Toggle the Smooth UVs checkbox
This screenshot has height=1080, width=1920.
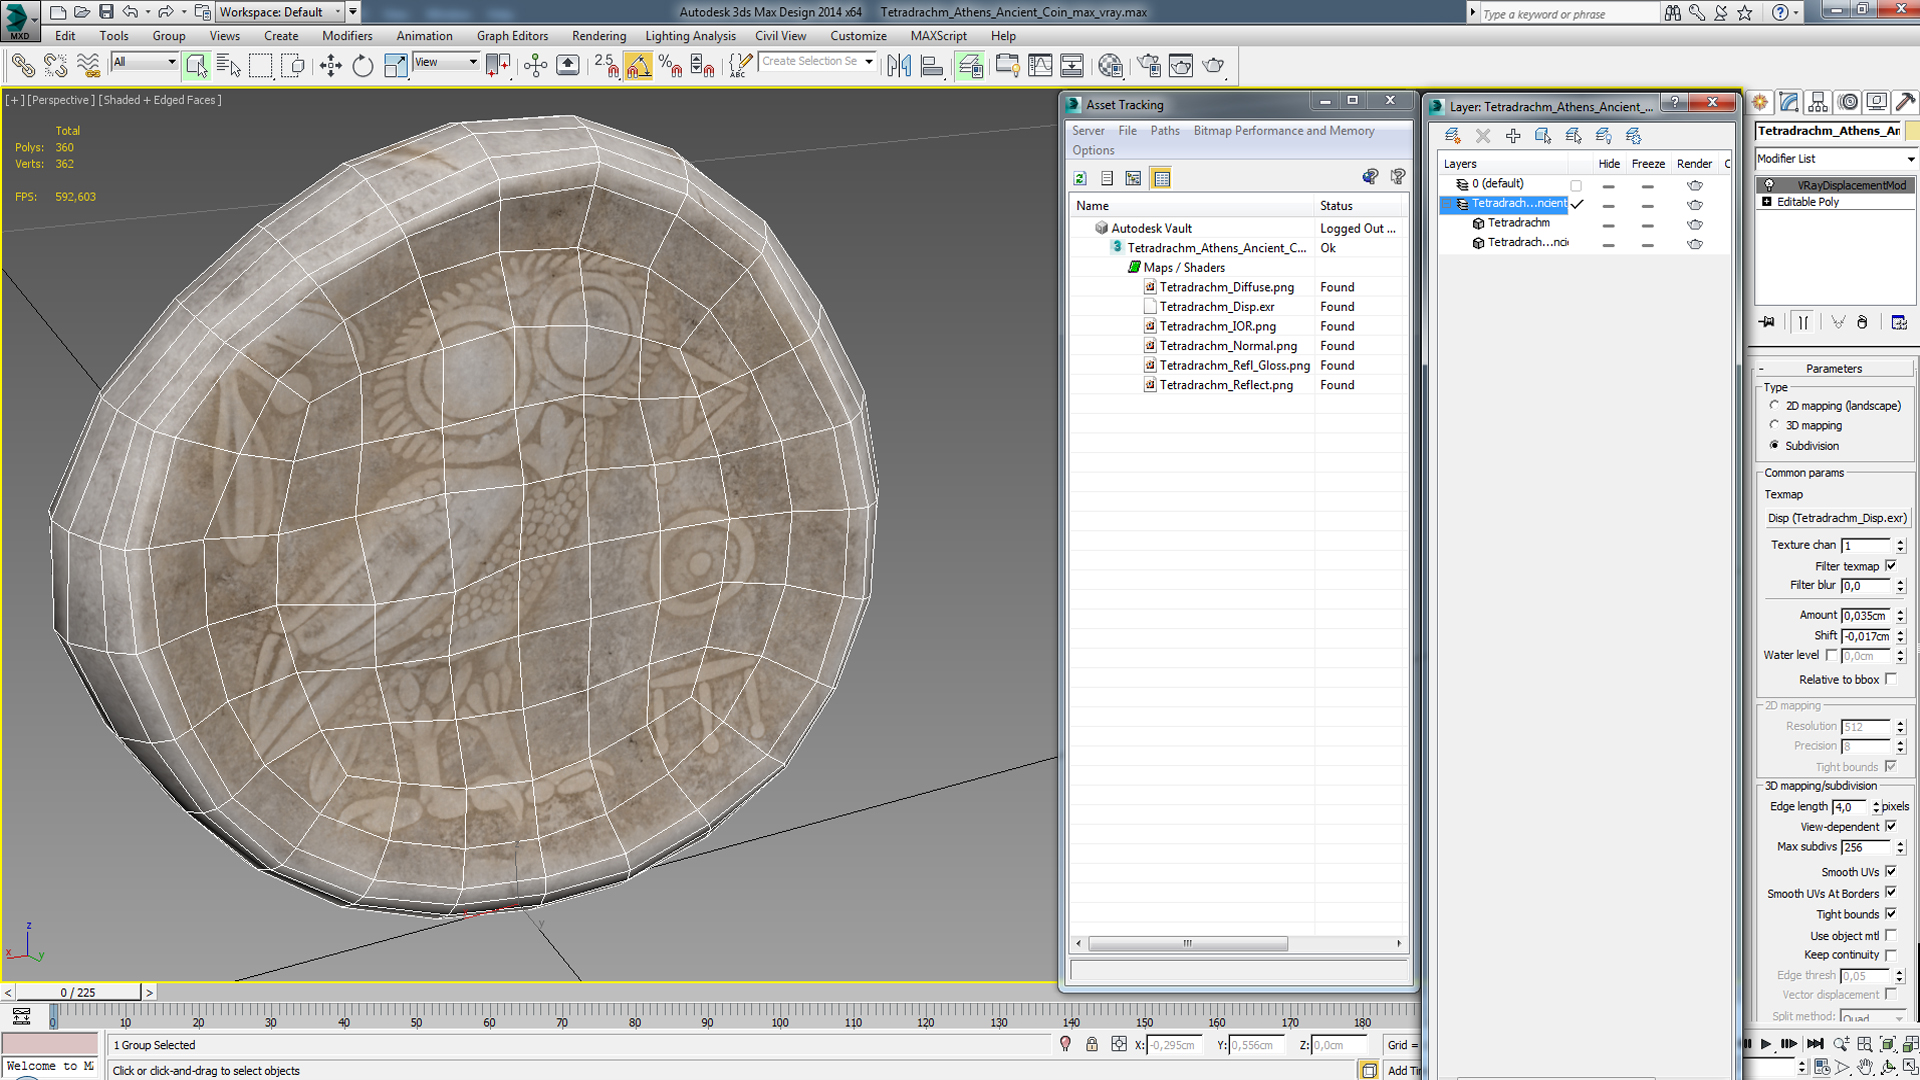1890,872
